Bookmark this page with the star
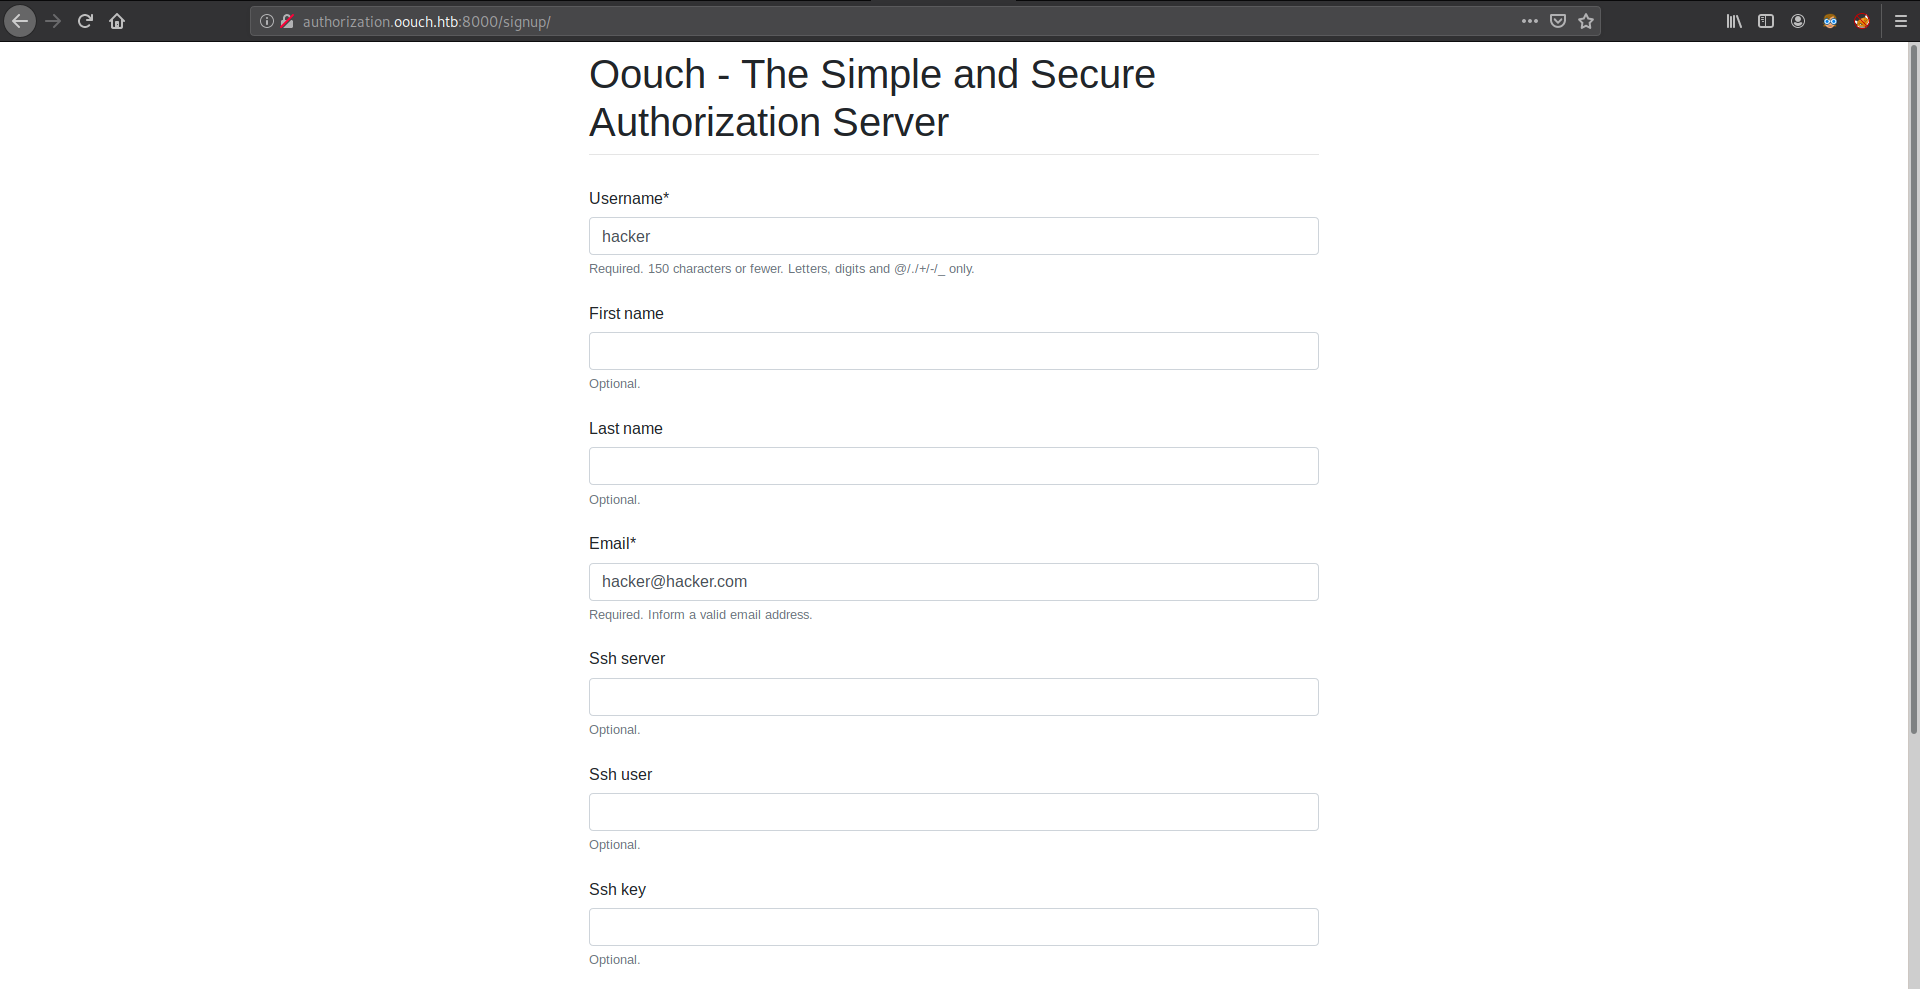Image resolution: width=1920 pixels, height=989 pixels. coord(1586,21)
